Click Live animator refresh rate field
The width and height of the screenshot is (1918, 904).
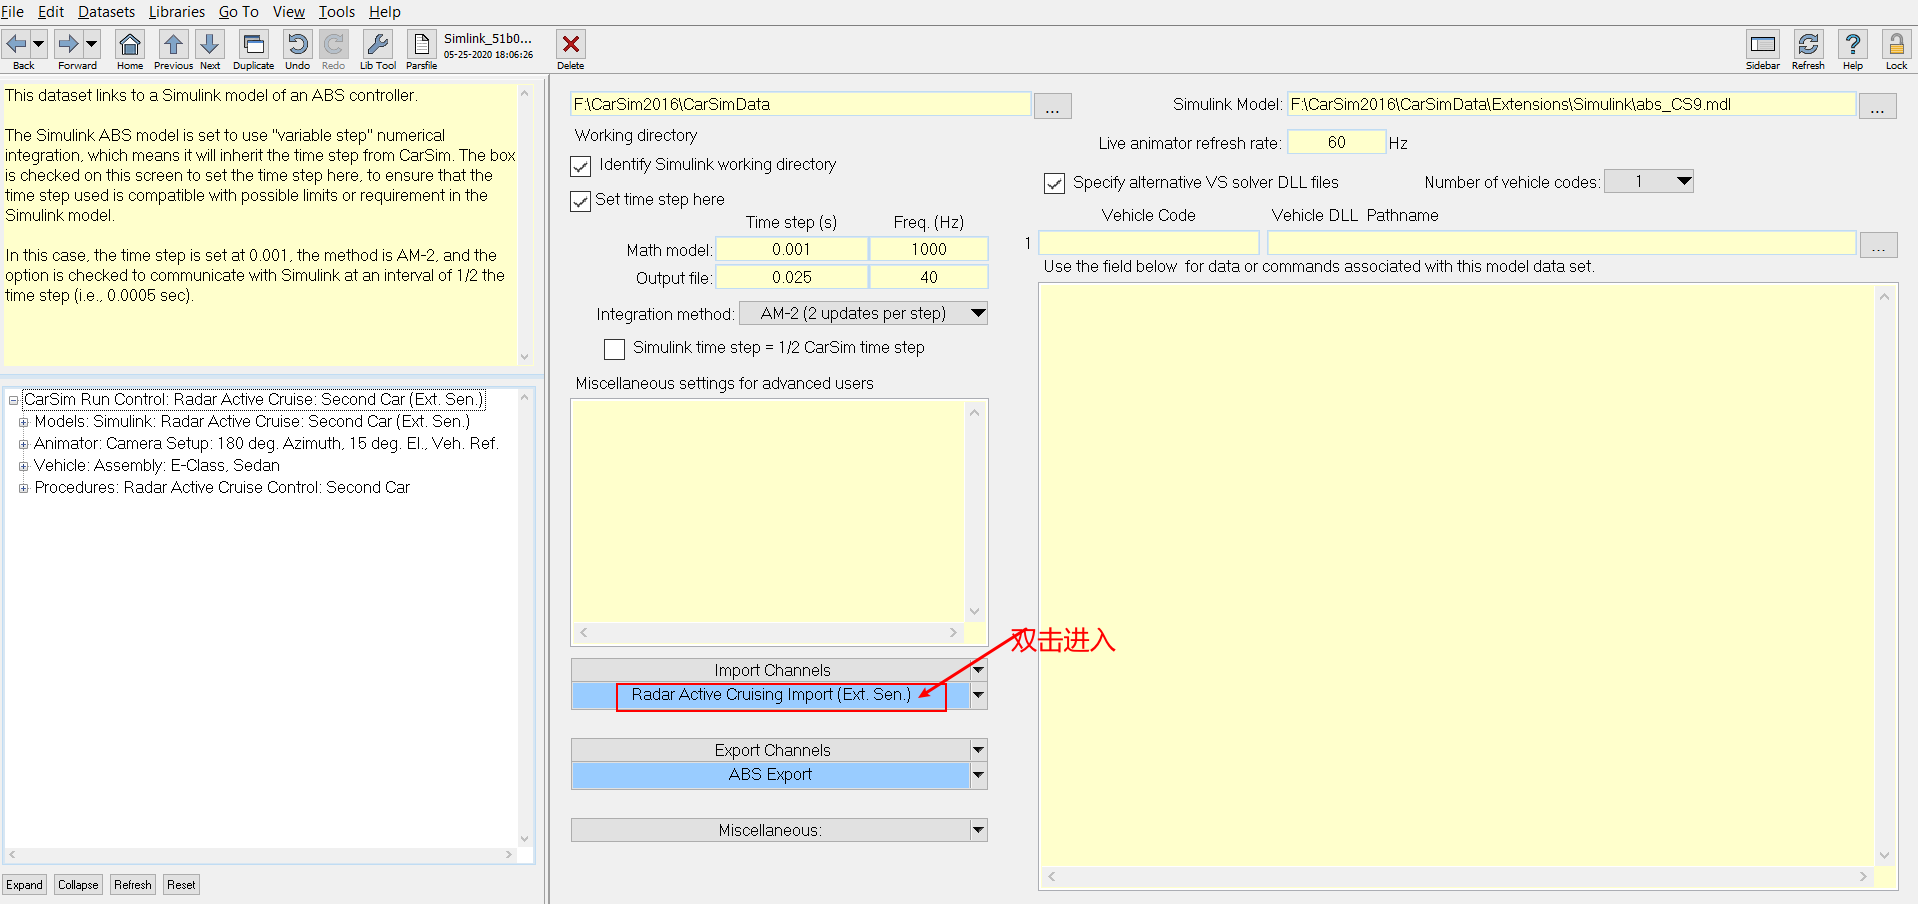tap(1337, 143)
